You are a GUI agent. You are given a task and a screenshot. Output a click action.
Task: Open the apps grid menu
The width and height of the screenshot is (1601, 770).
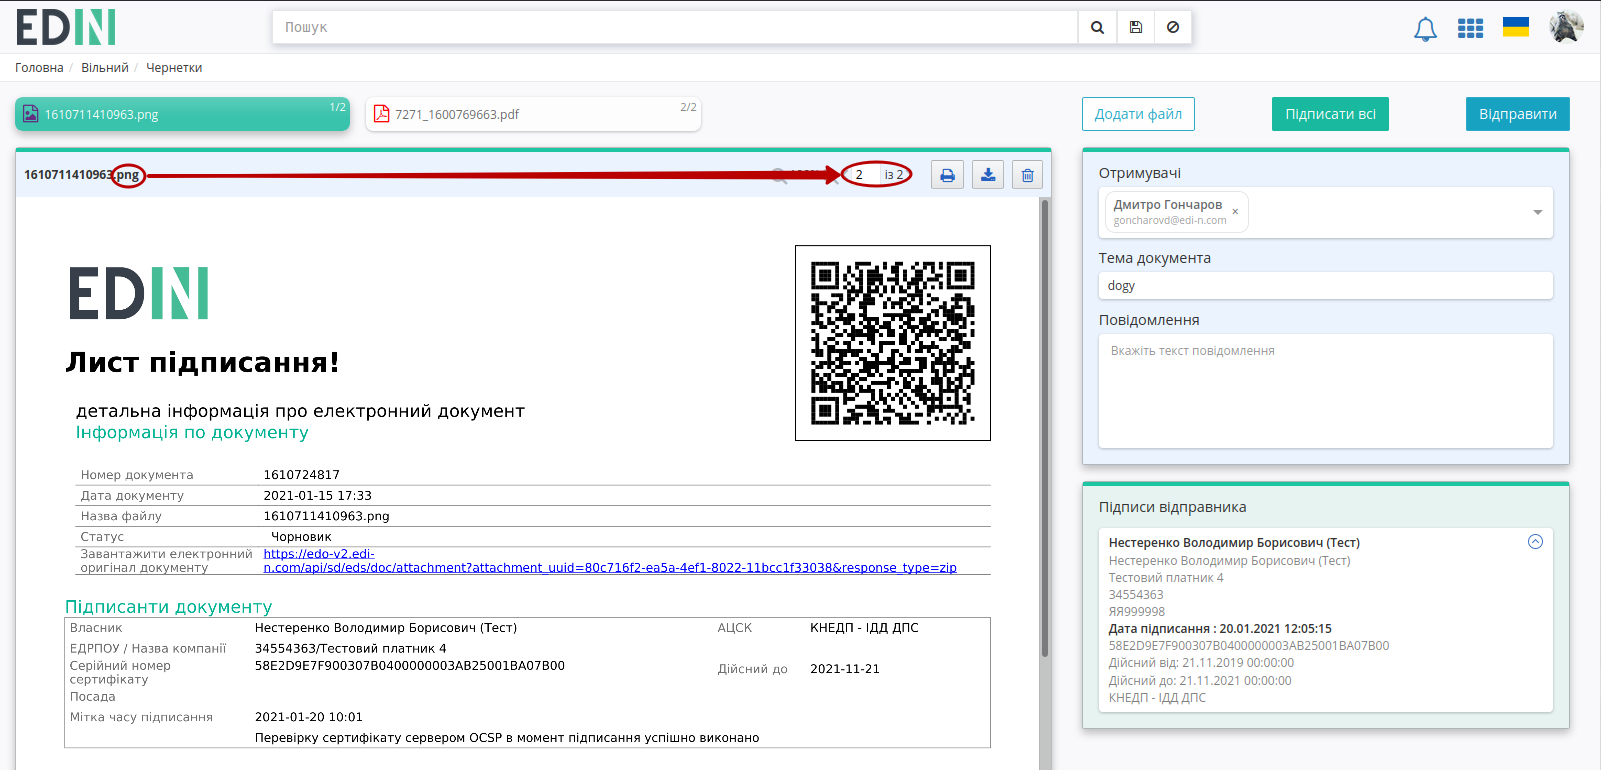(1470, 28)
